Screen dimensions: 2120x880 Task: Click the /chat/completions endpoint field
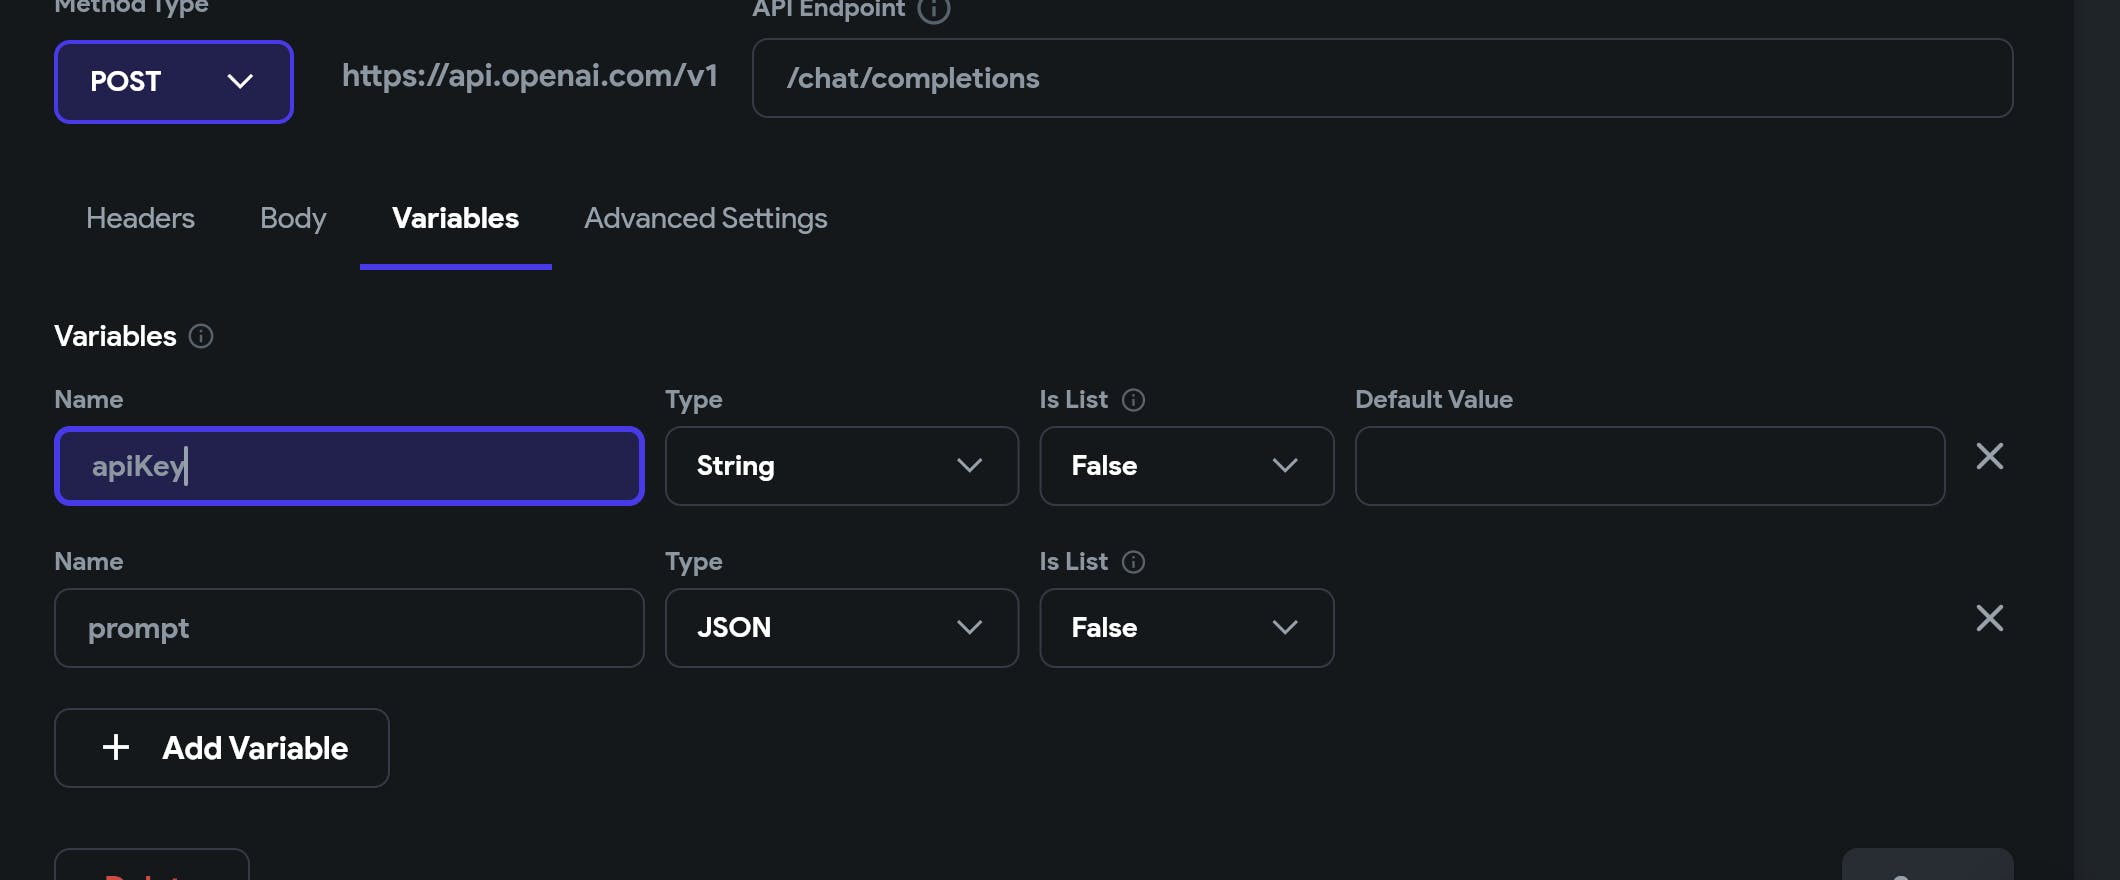click(1380, 78)
